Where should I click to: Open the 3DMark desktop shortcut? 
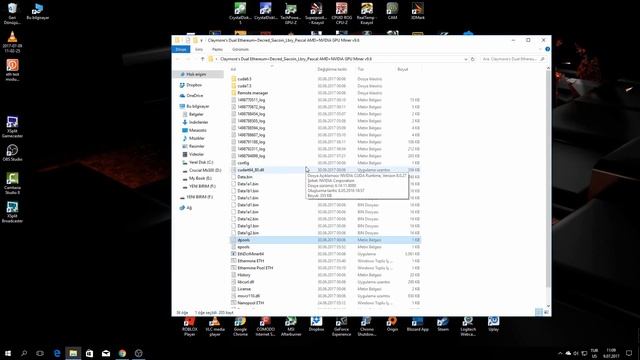pos(418,11)
